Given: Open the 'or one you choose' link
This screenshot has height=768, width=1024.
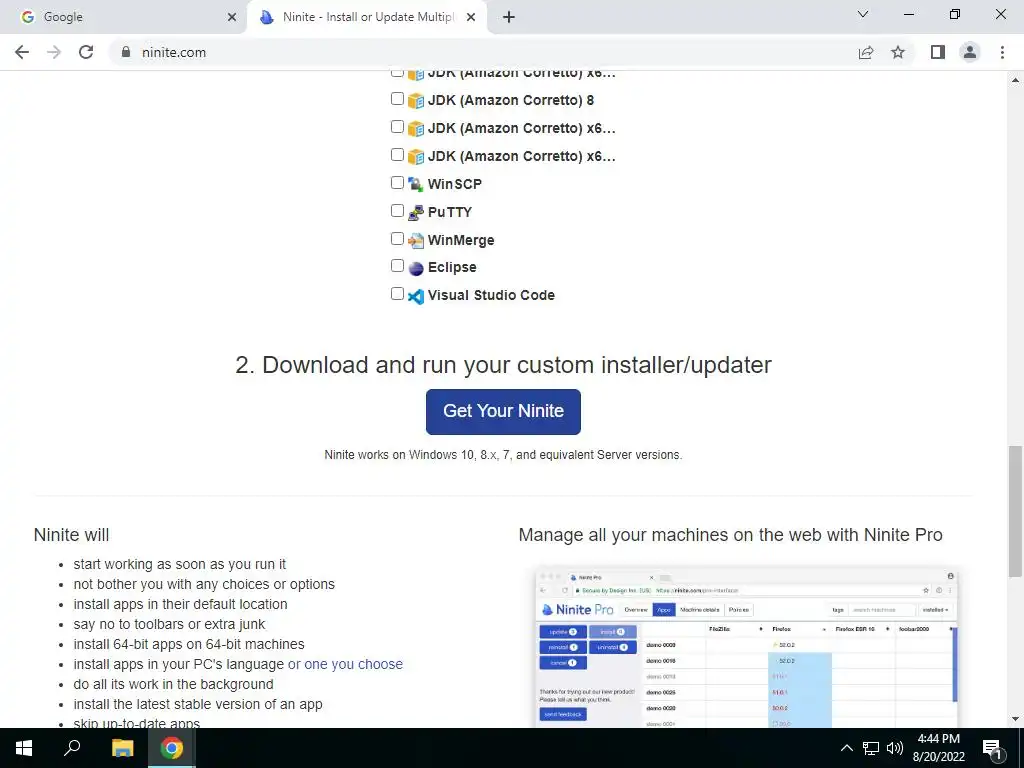Looking at the screenshot, I should coord(345,664).
